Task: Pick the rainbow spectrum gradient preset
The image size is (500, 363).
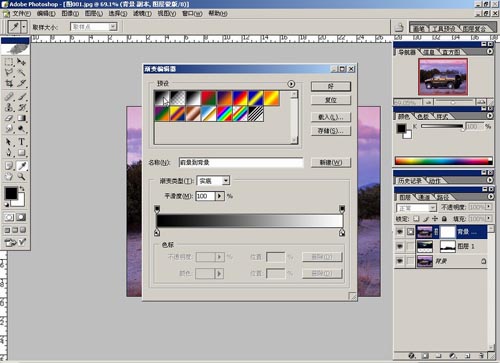Action: click(224, 114)
